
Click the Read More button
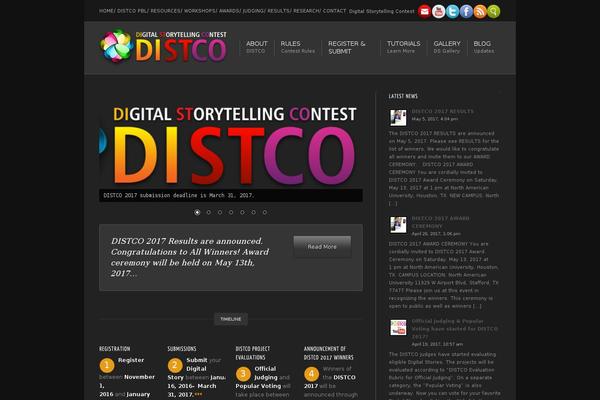tap(322, 247)
